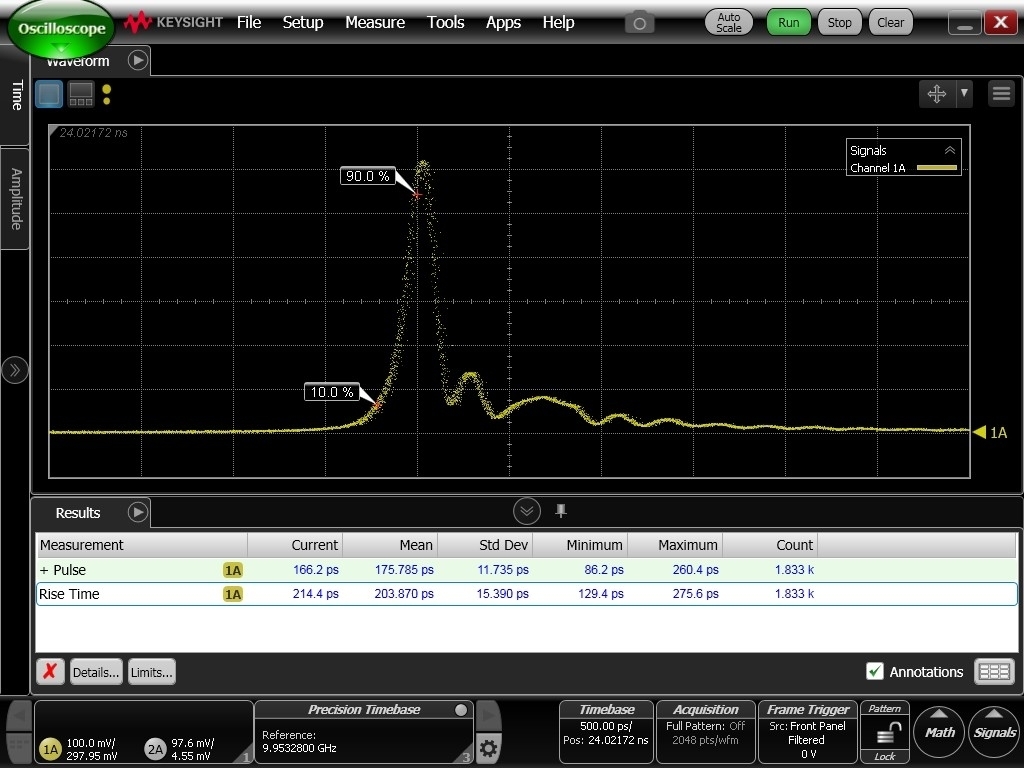
Task: Open the Measure menu
Action: 375,22
